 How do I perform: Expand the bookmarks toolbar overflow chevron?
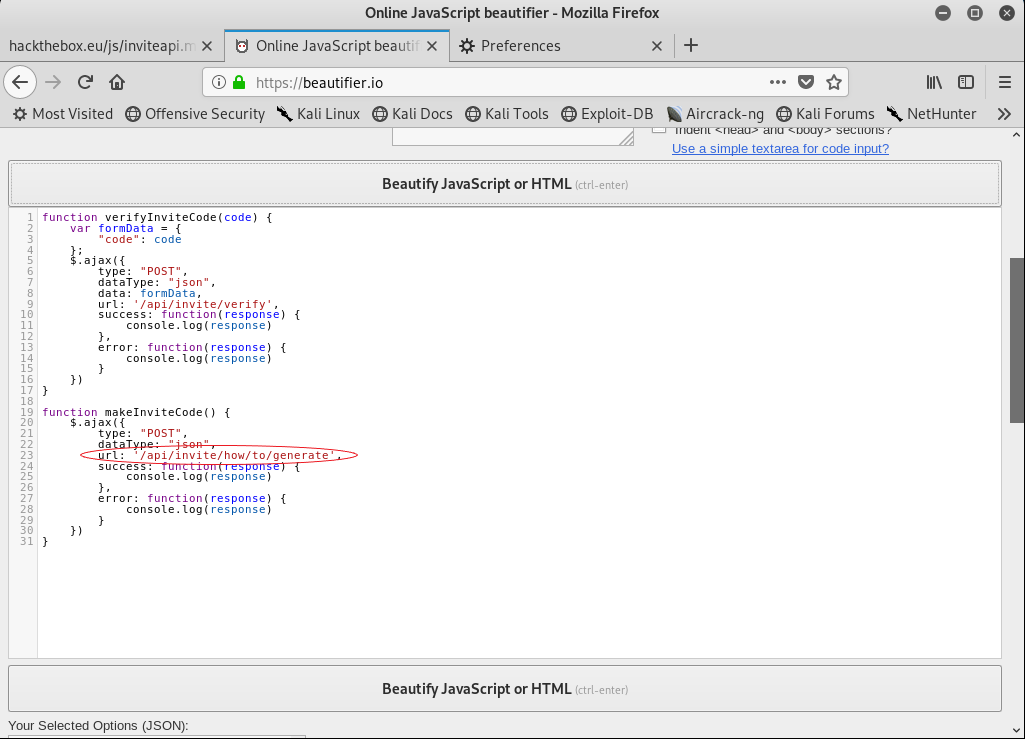(1005, 114)
